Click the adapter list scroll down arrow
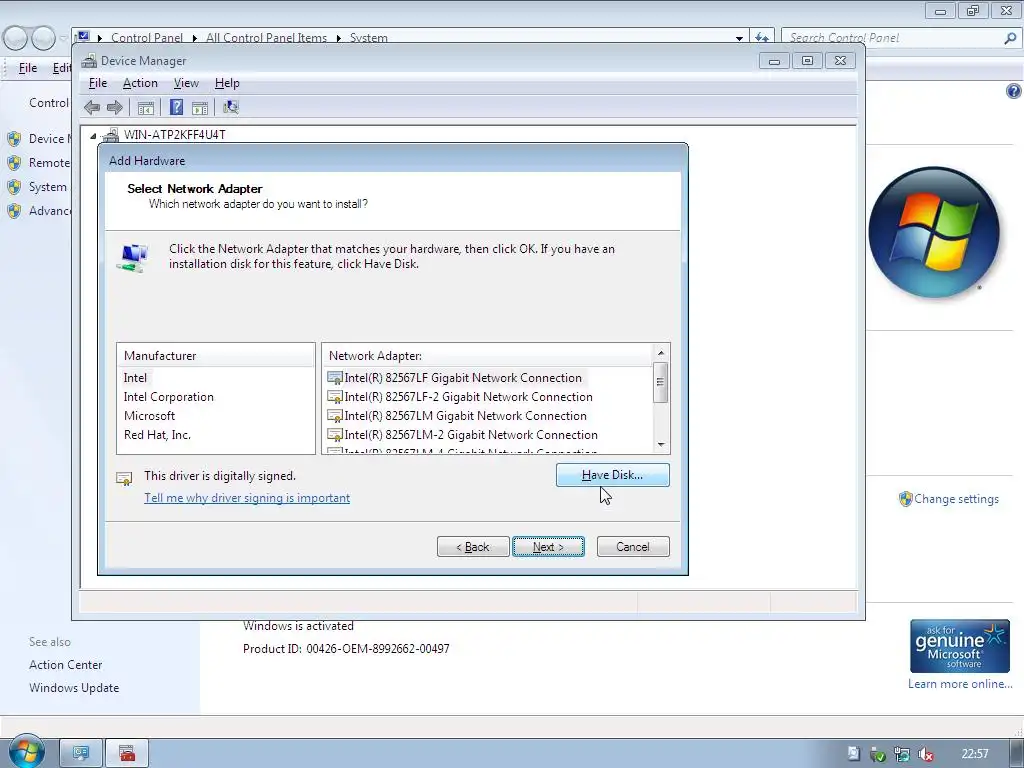This screenshot has height=768, width=1024. click(x=661, y=445)
